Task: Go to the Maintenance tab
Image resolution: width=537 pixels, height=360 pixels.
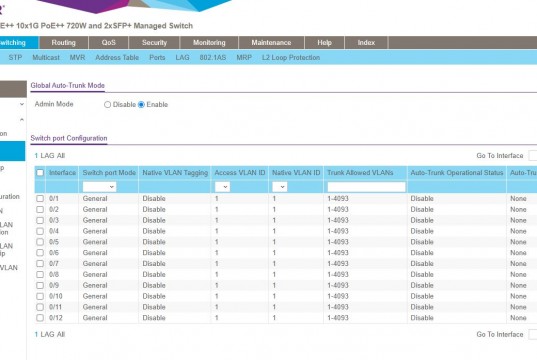Action: point(271,43)
